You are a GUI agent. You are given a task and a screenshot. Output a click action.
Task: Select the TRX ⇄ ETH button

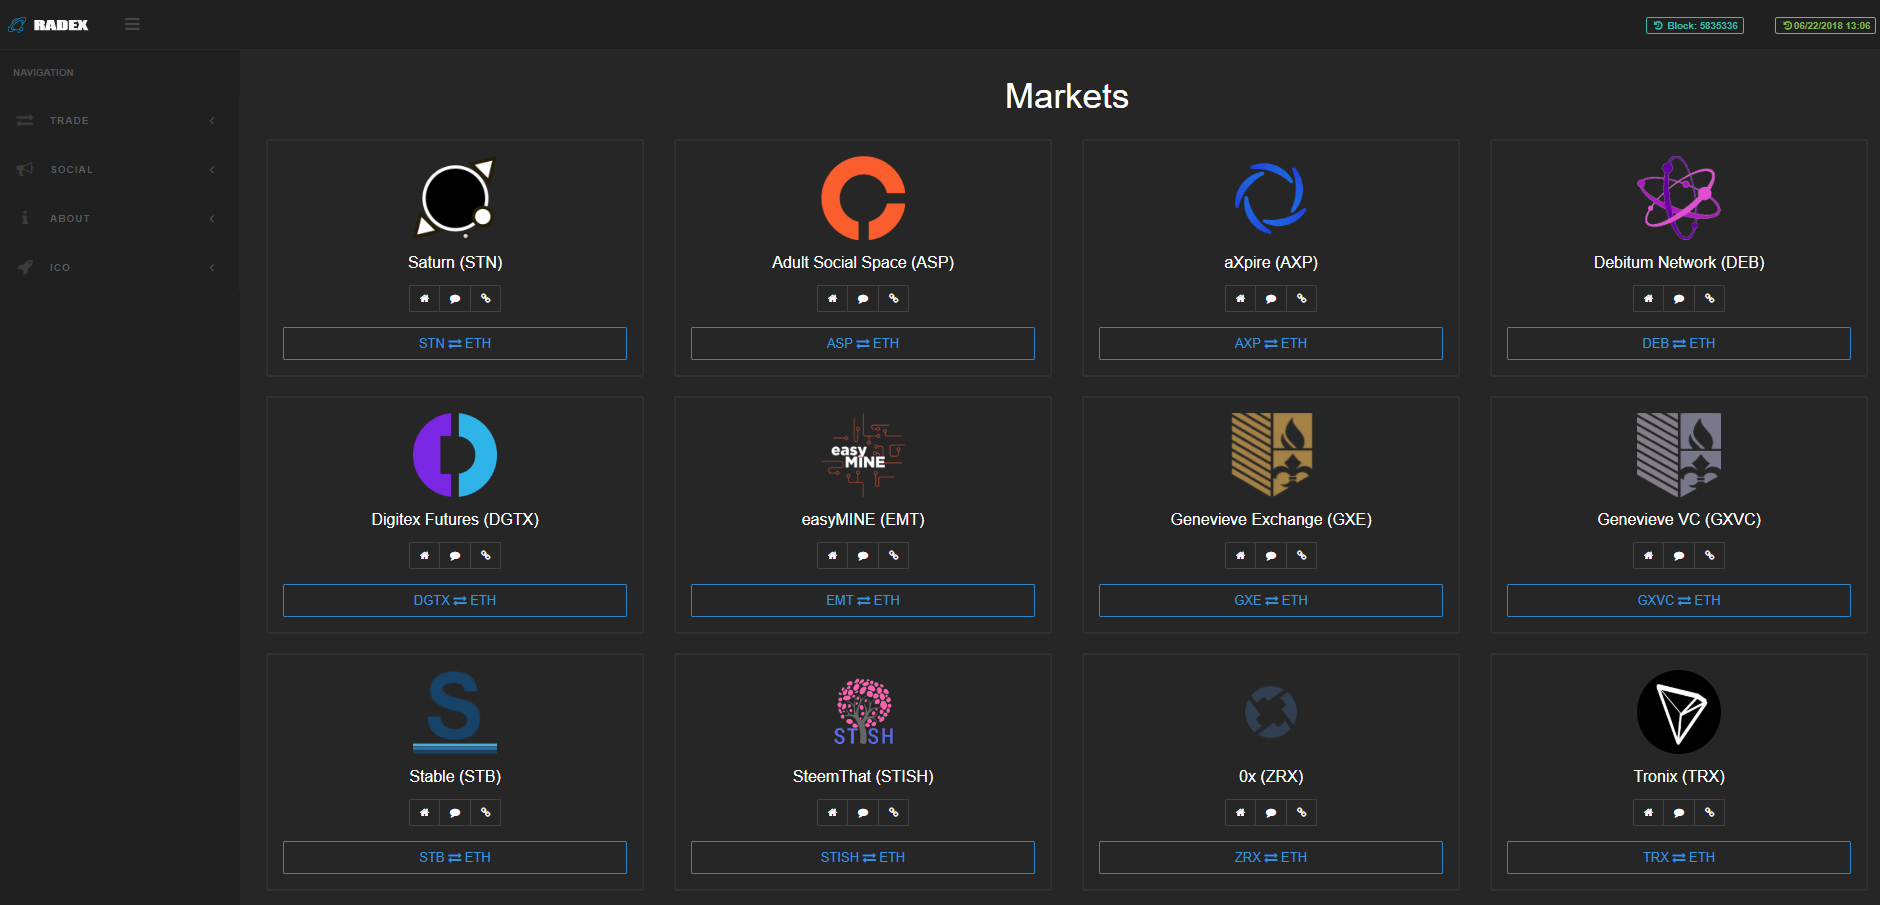(x=1679, y=857)
